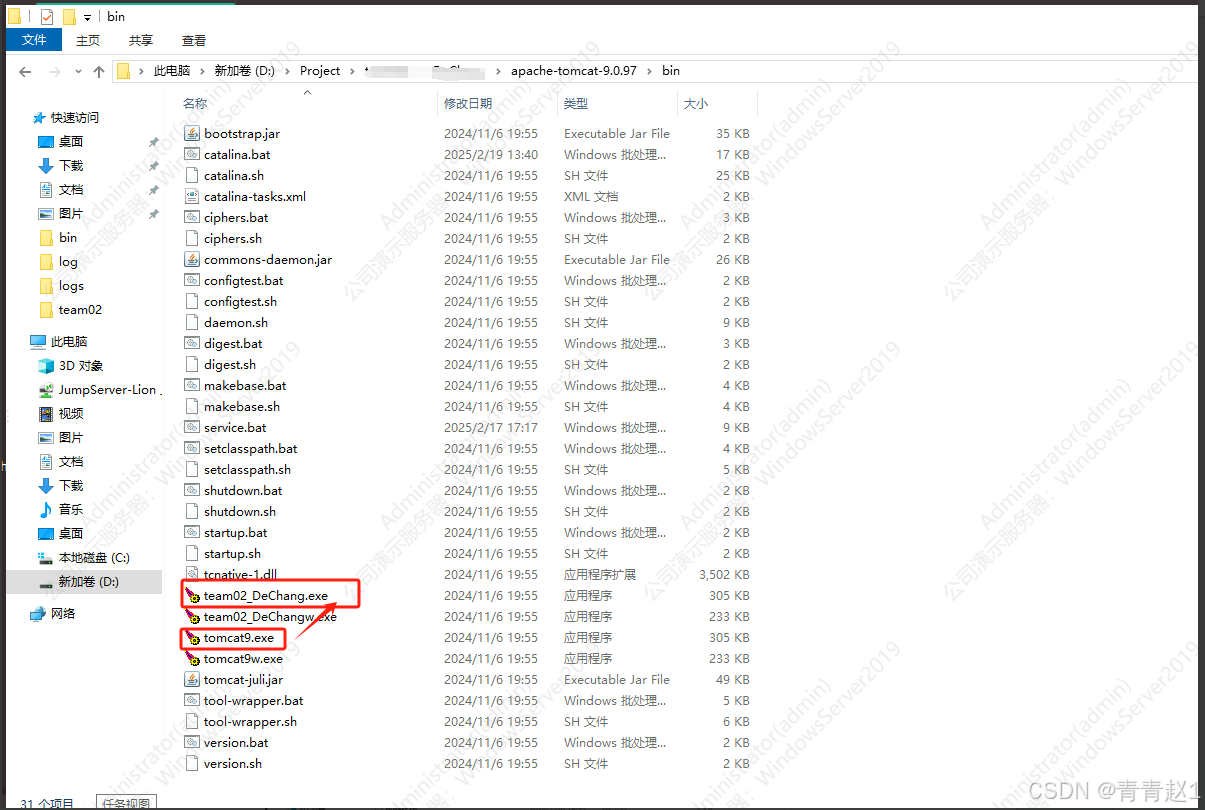The height and width of the screenshot is (810, 1205).
Task: Select the file named configtest.sh
Action: pos(240,301)
